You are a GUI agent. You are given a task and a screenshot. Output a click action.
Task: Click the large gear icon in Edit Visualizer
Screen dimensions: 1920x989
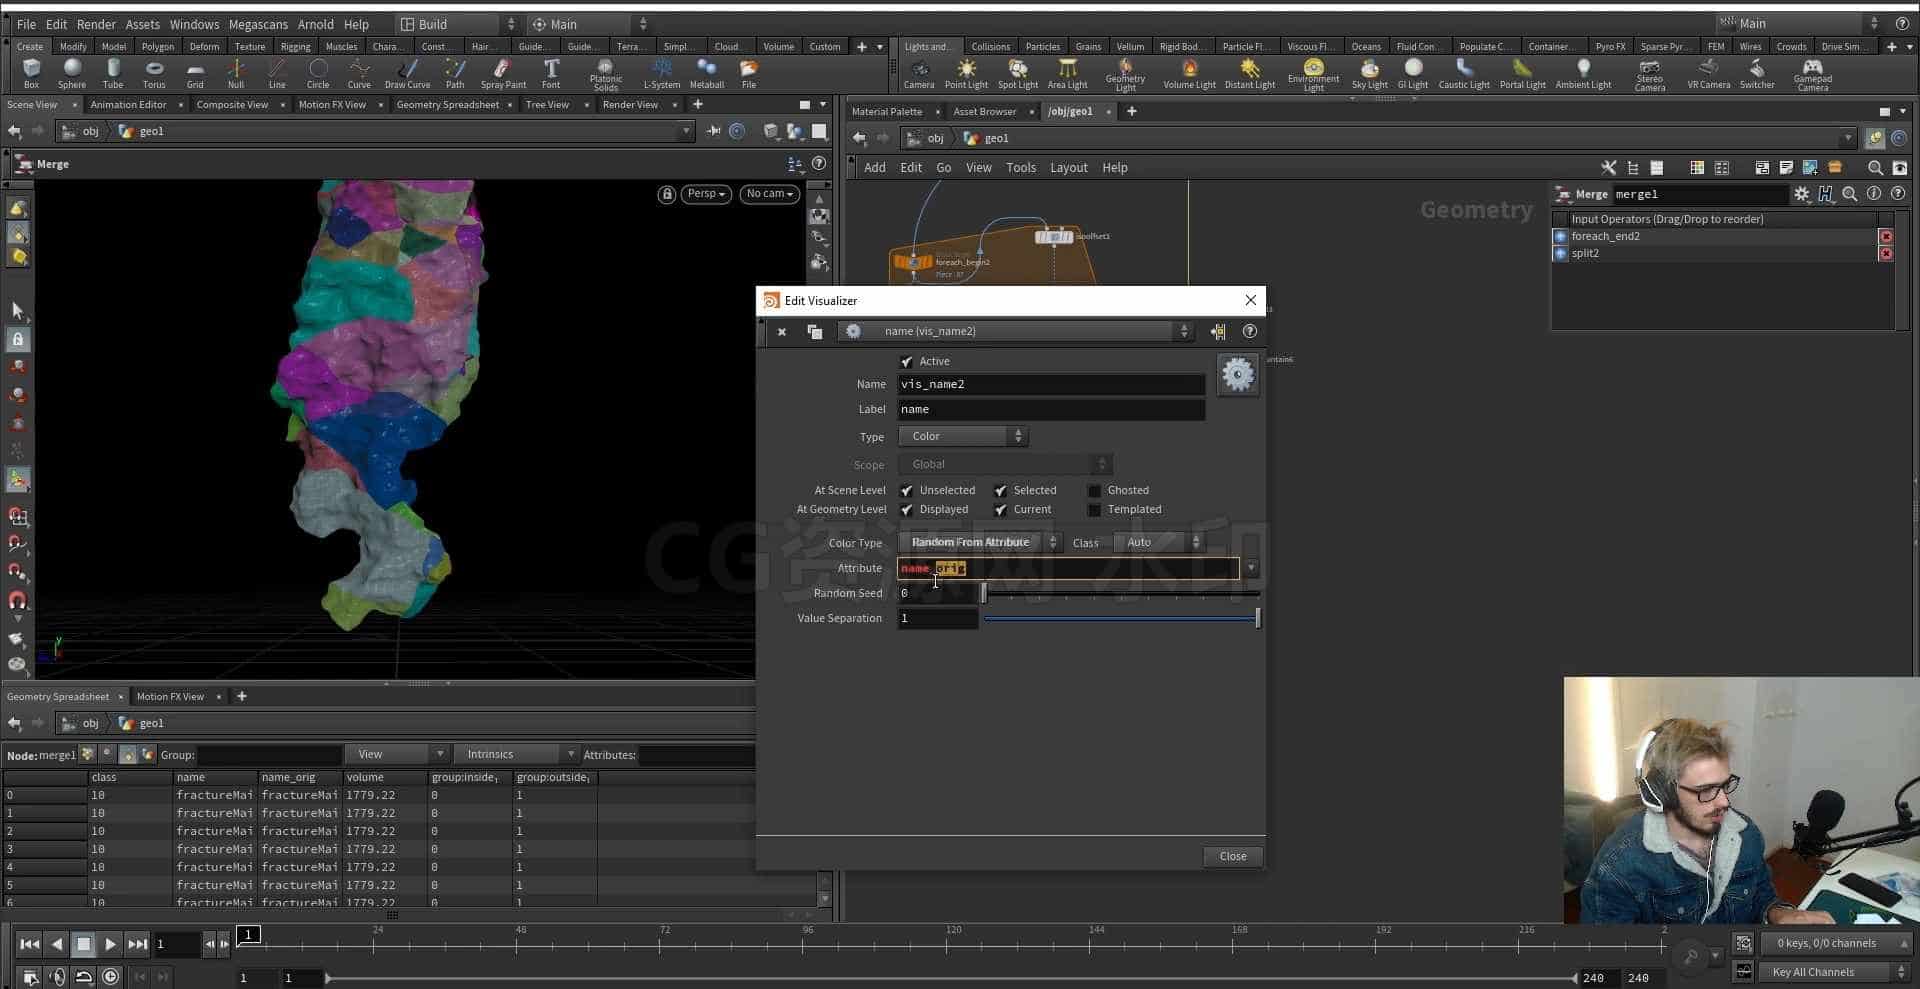1237,374
